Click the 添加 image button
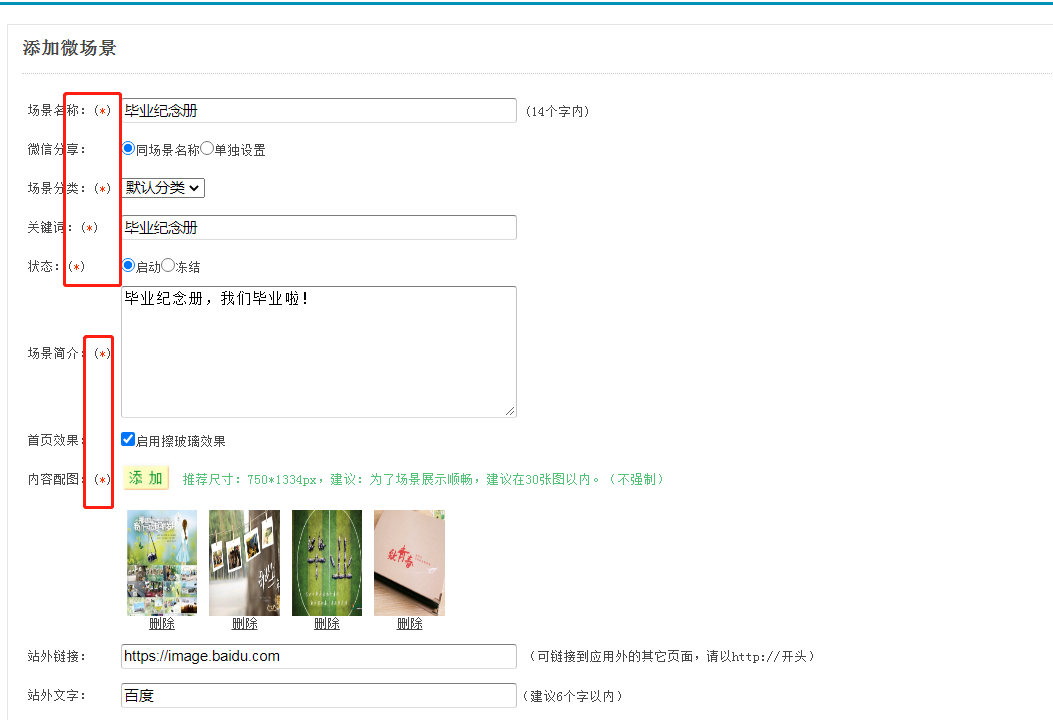 145,478
